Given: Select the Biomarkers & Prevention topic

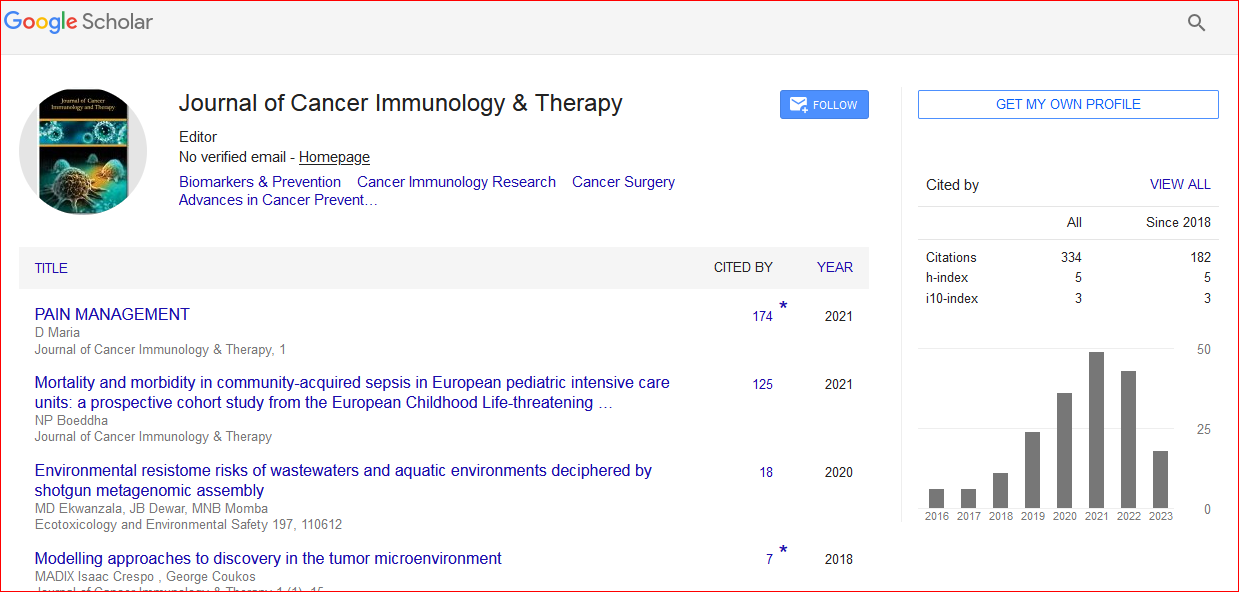Looking at the screenshot, I should 260,182.
